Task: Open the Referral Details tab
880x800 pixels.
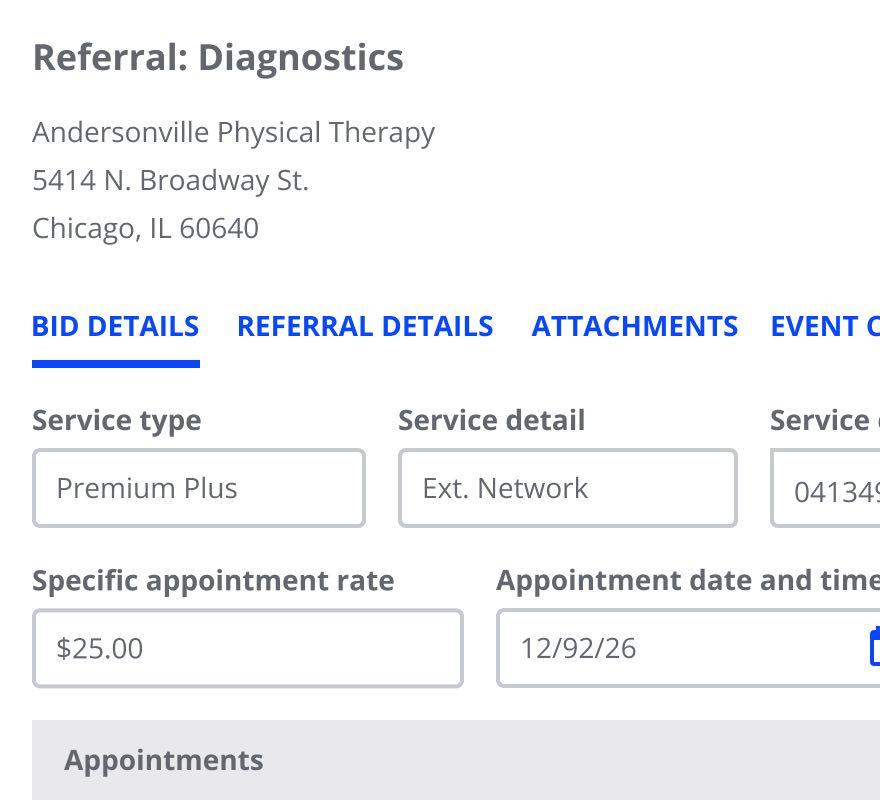Action: pyautogui.click(x=365, y=327)
